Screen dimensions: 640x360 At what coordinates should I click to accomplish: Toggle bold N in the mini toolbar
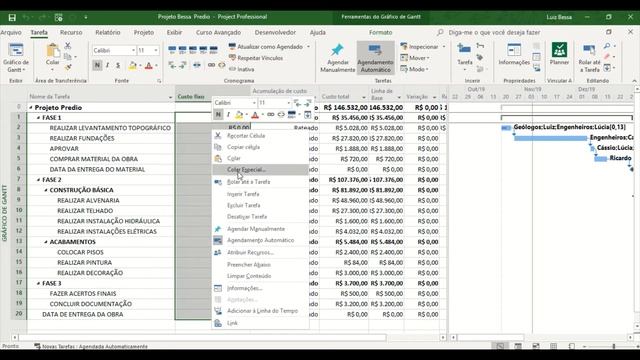[218, 115]
